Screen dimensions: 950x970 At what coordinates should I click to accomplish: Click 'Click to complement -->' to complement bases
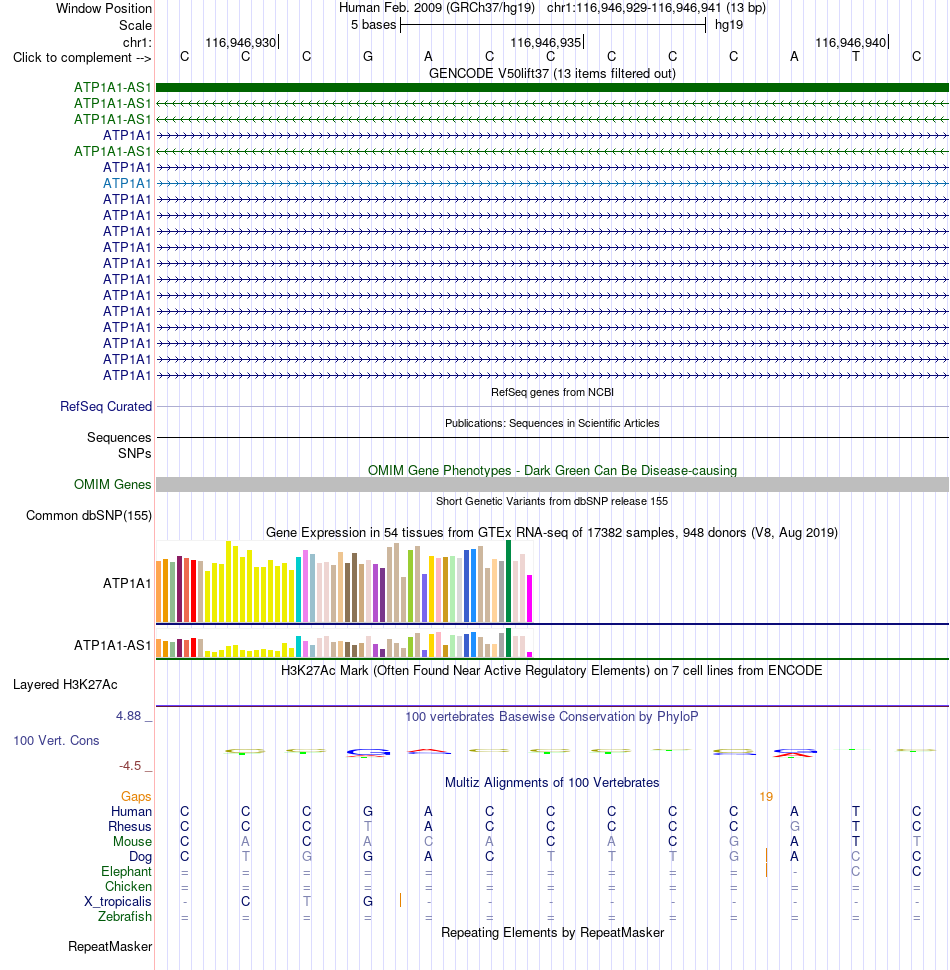coord(82,58)
